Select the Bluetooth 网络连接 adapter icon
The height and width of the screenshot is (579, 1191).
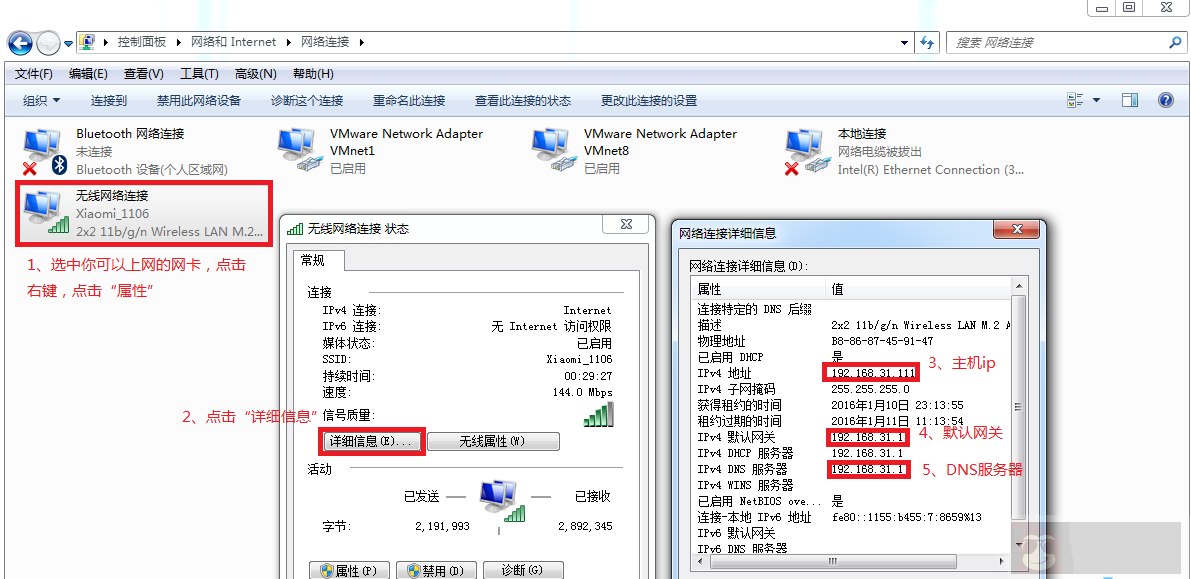coord(42,142)
